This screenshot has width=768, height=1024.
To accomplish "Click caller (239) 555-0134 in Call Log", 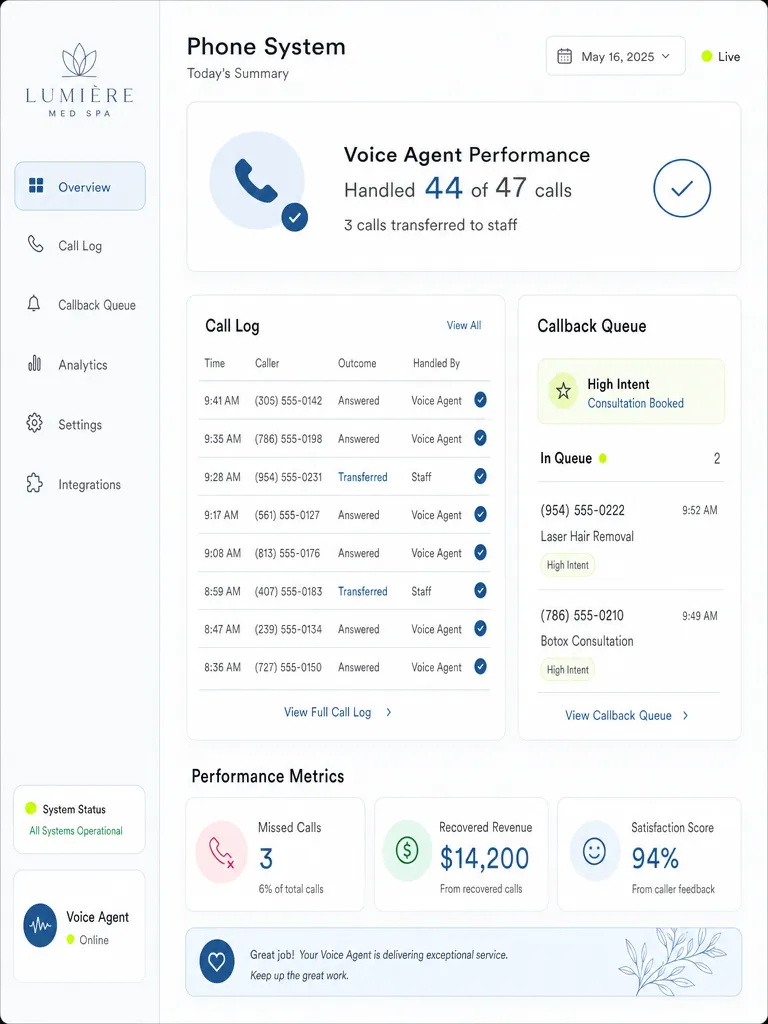I will (x=288, y=629).
